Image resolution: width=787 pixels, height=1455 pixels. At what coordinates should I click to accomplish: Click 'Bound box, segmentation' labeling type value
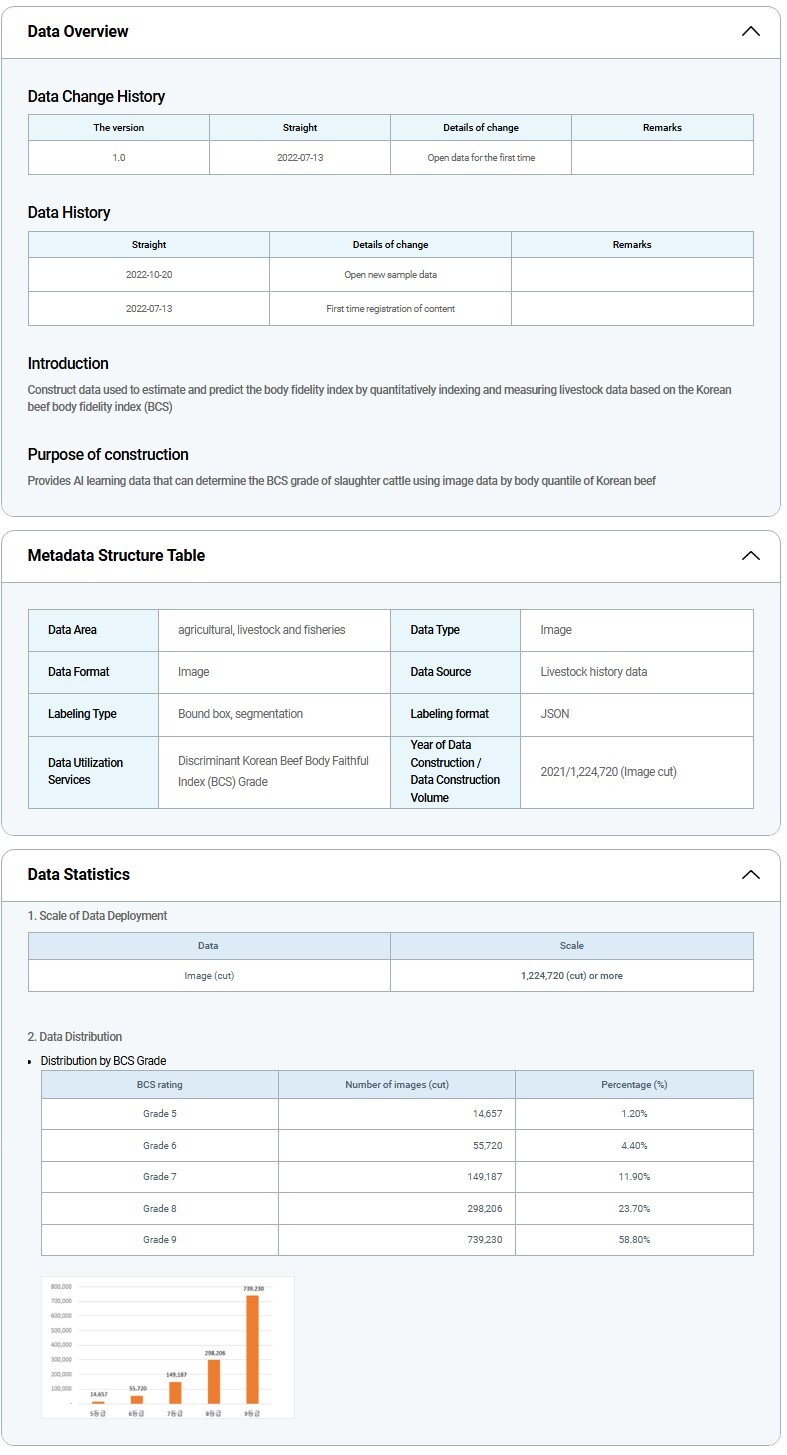[240, 714]
